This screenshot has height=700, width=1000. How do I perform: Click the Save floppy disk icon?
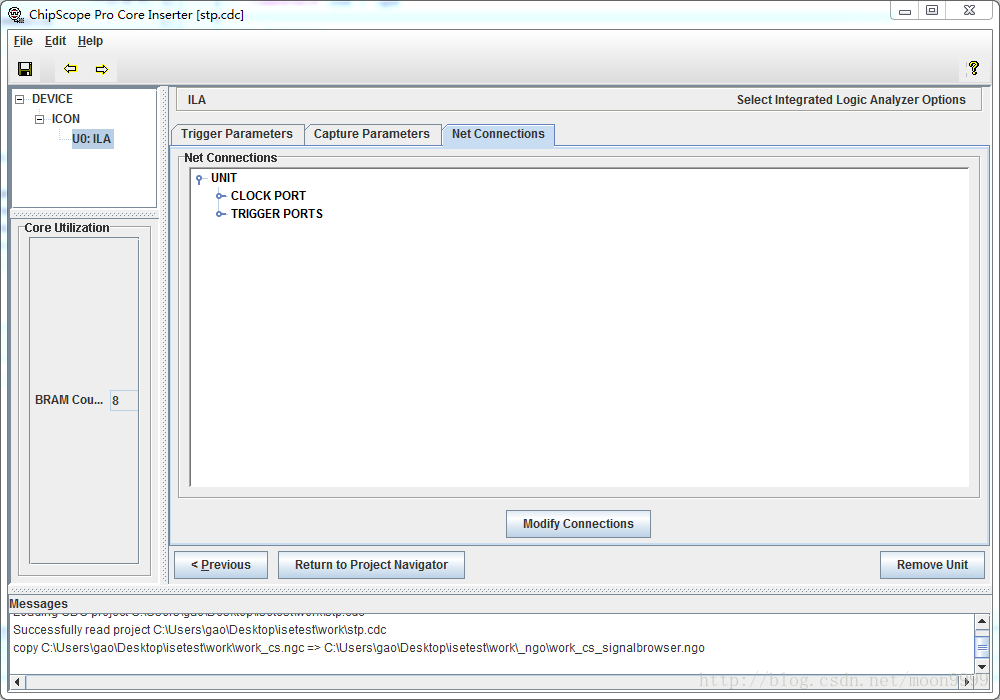click(25, 69)
